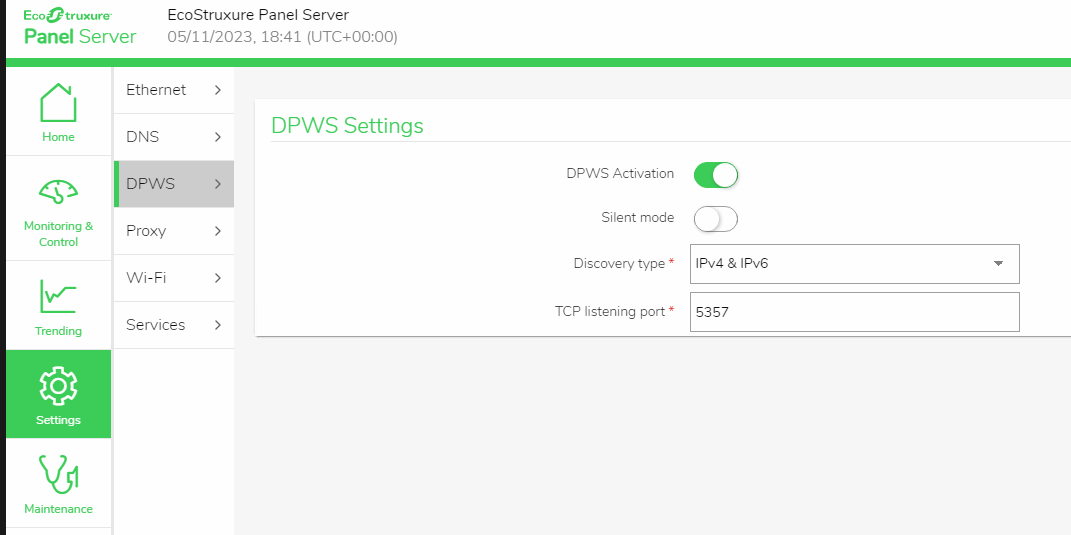Click the Discovery type label
This screenshot has width=1071, height=535.
[619, 263]
